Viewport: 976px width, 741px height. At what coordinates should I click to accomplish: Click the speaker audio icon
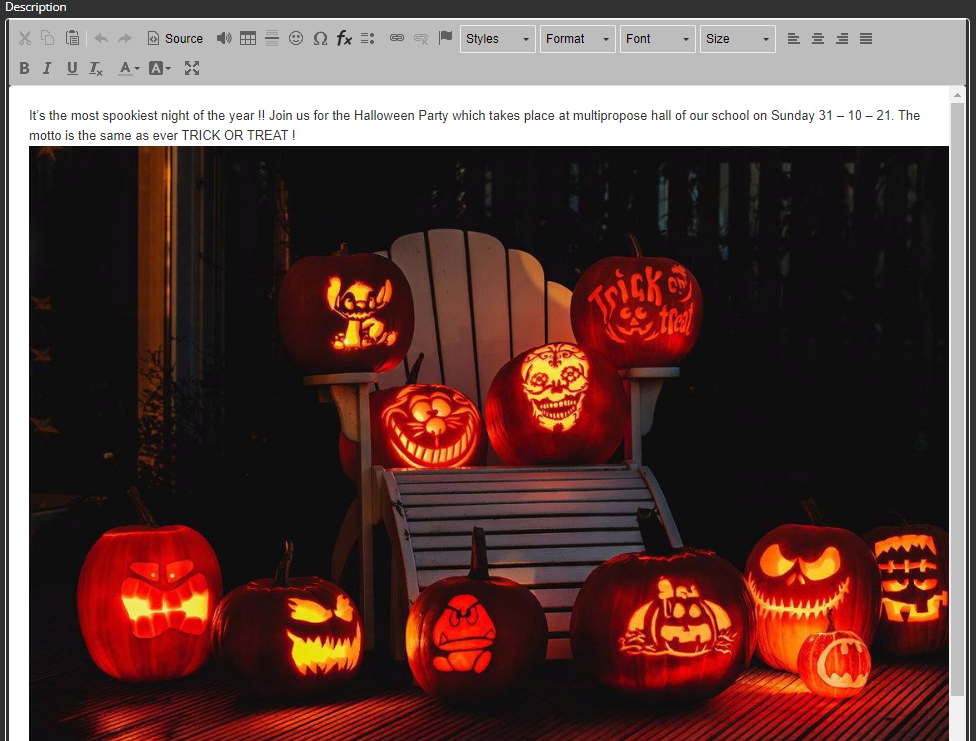point(224,39)
